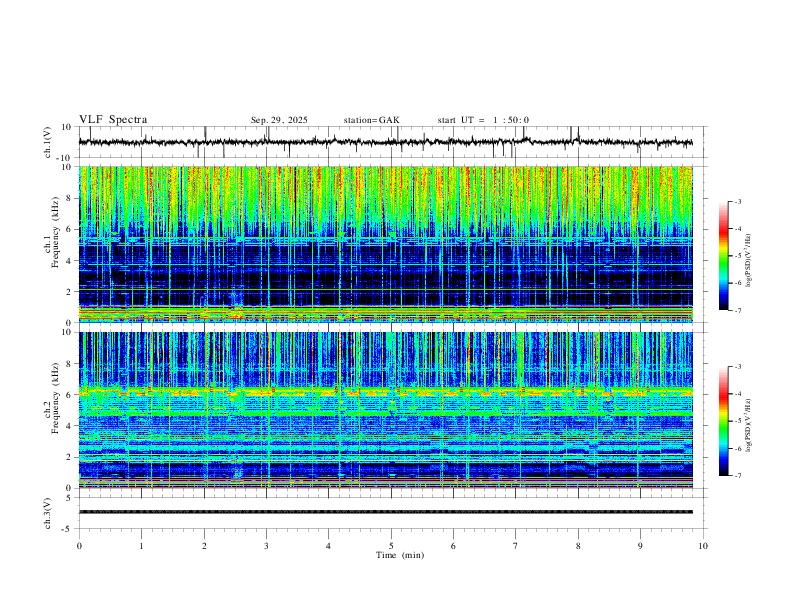
Task: Click the ch.1 color scale 'log(PSD)' label
Action: (x=749, y=260)
